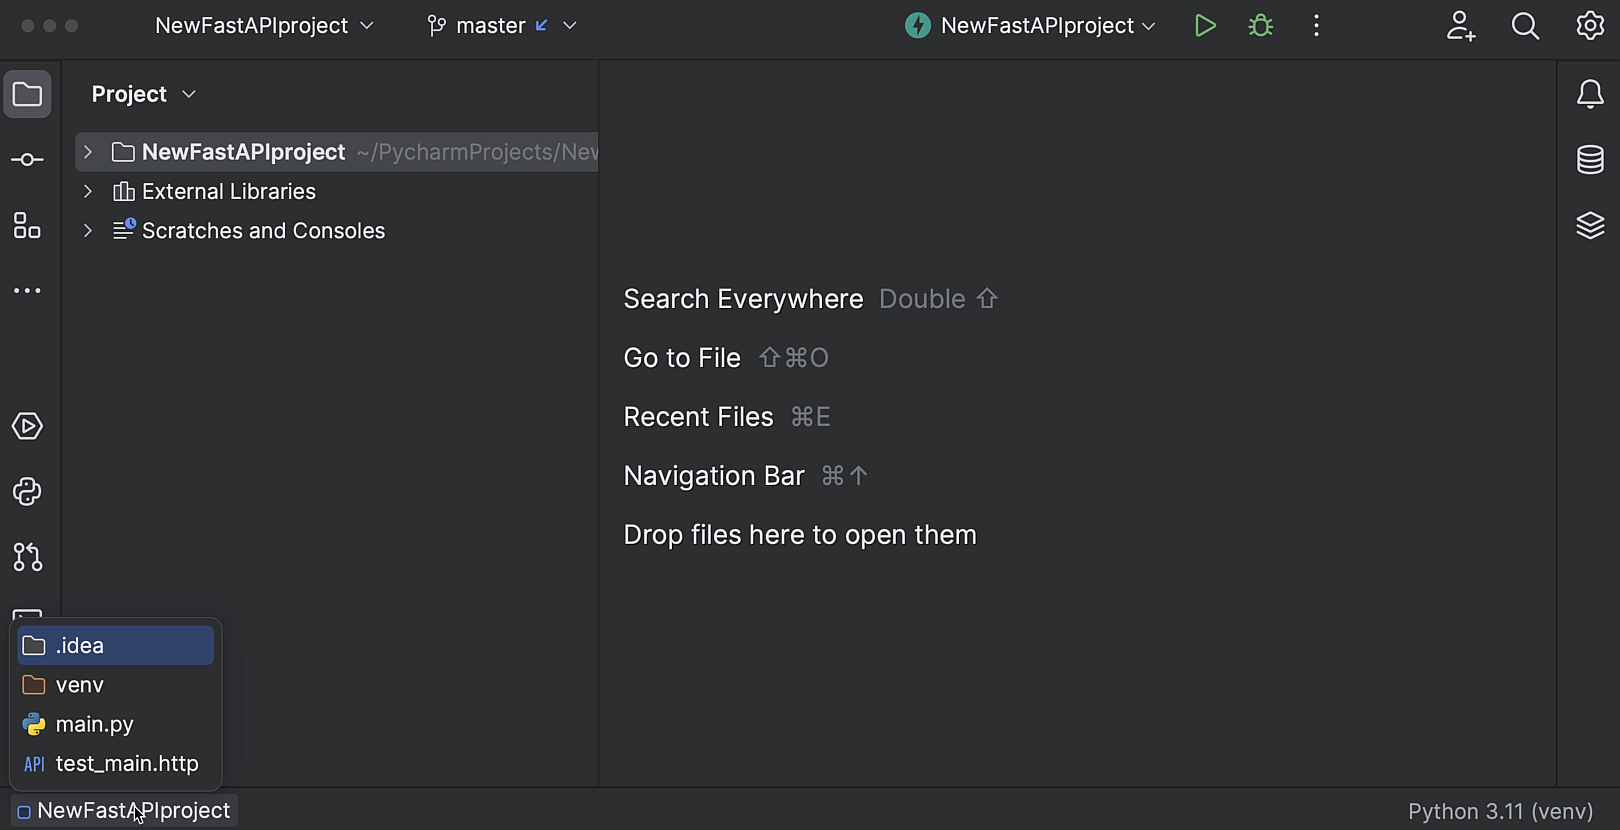The width and height of the screenshot is (1620, 830).
Task: Expand Scratches and Consoles node
Action: click(x=88, y=231)
